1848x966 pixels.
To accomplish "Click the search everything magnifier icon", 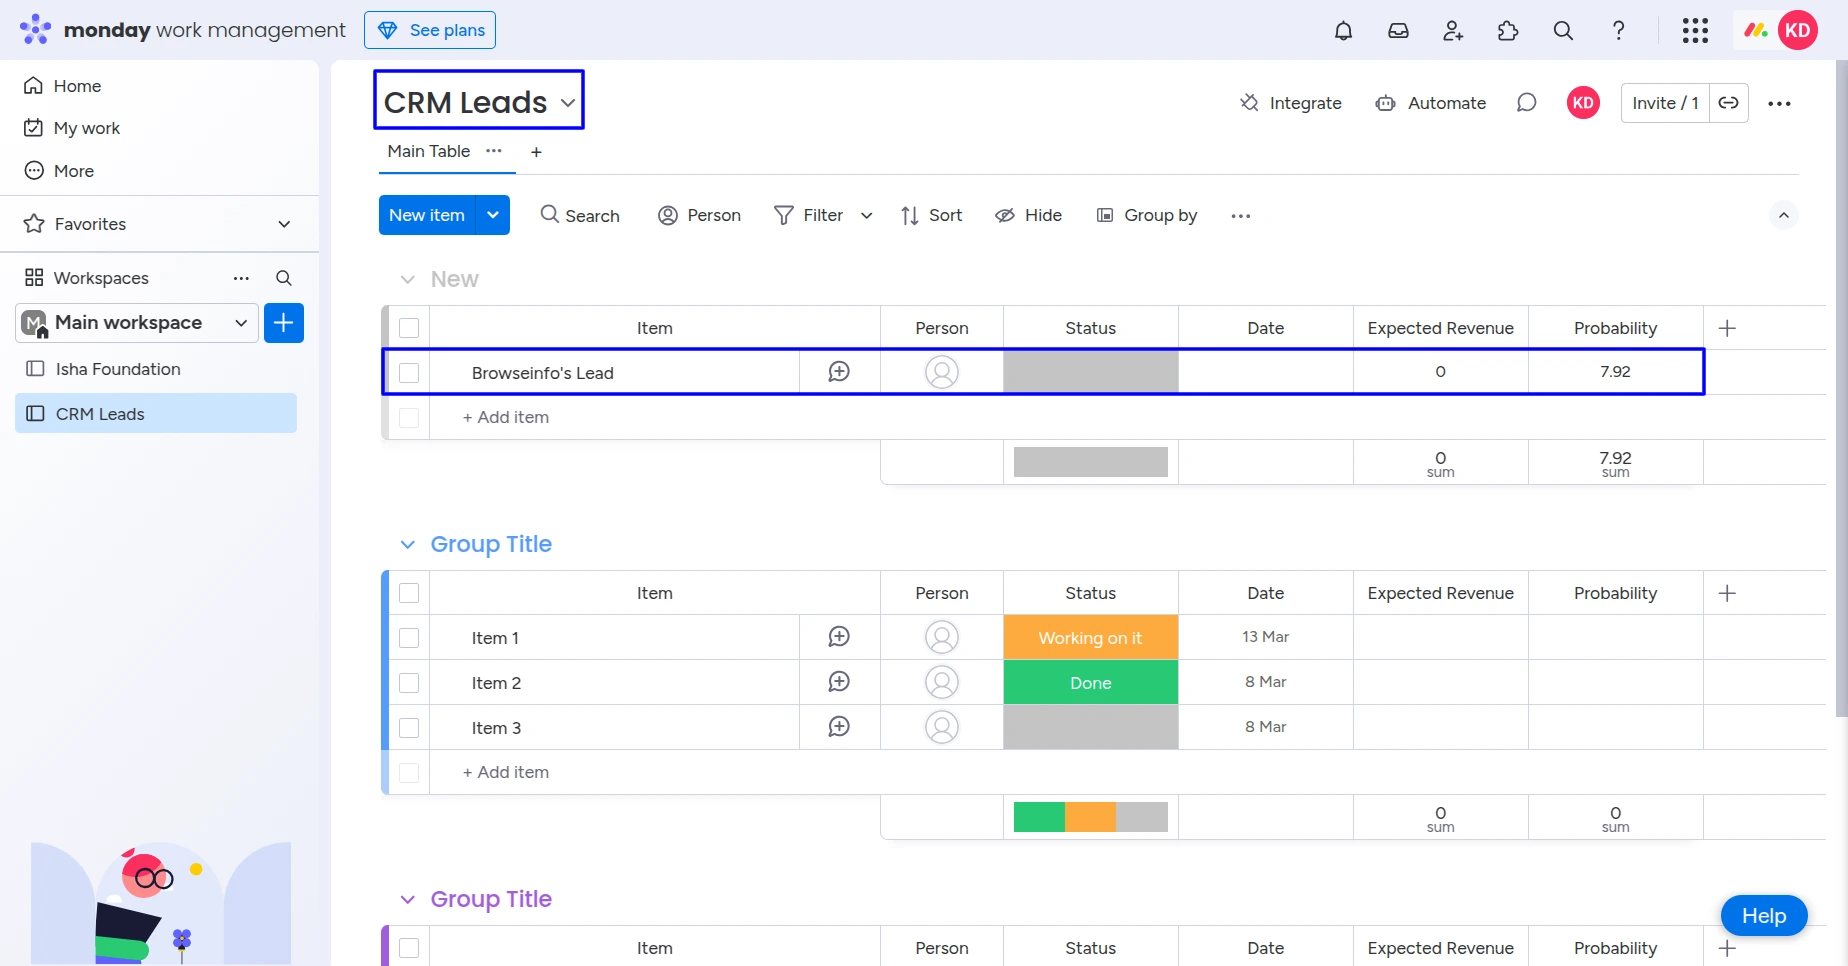I will pos(1563,31).
